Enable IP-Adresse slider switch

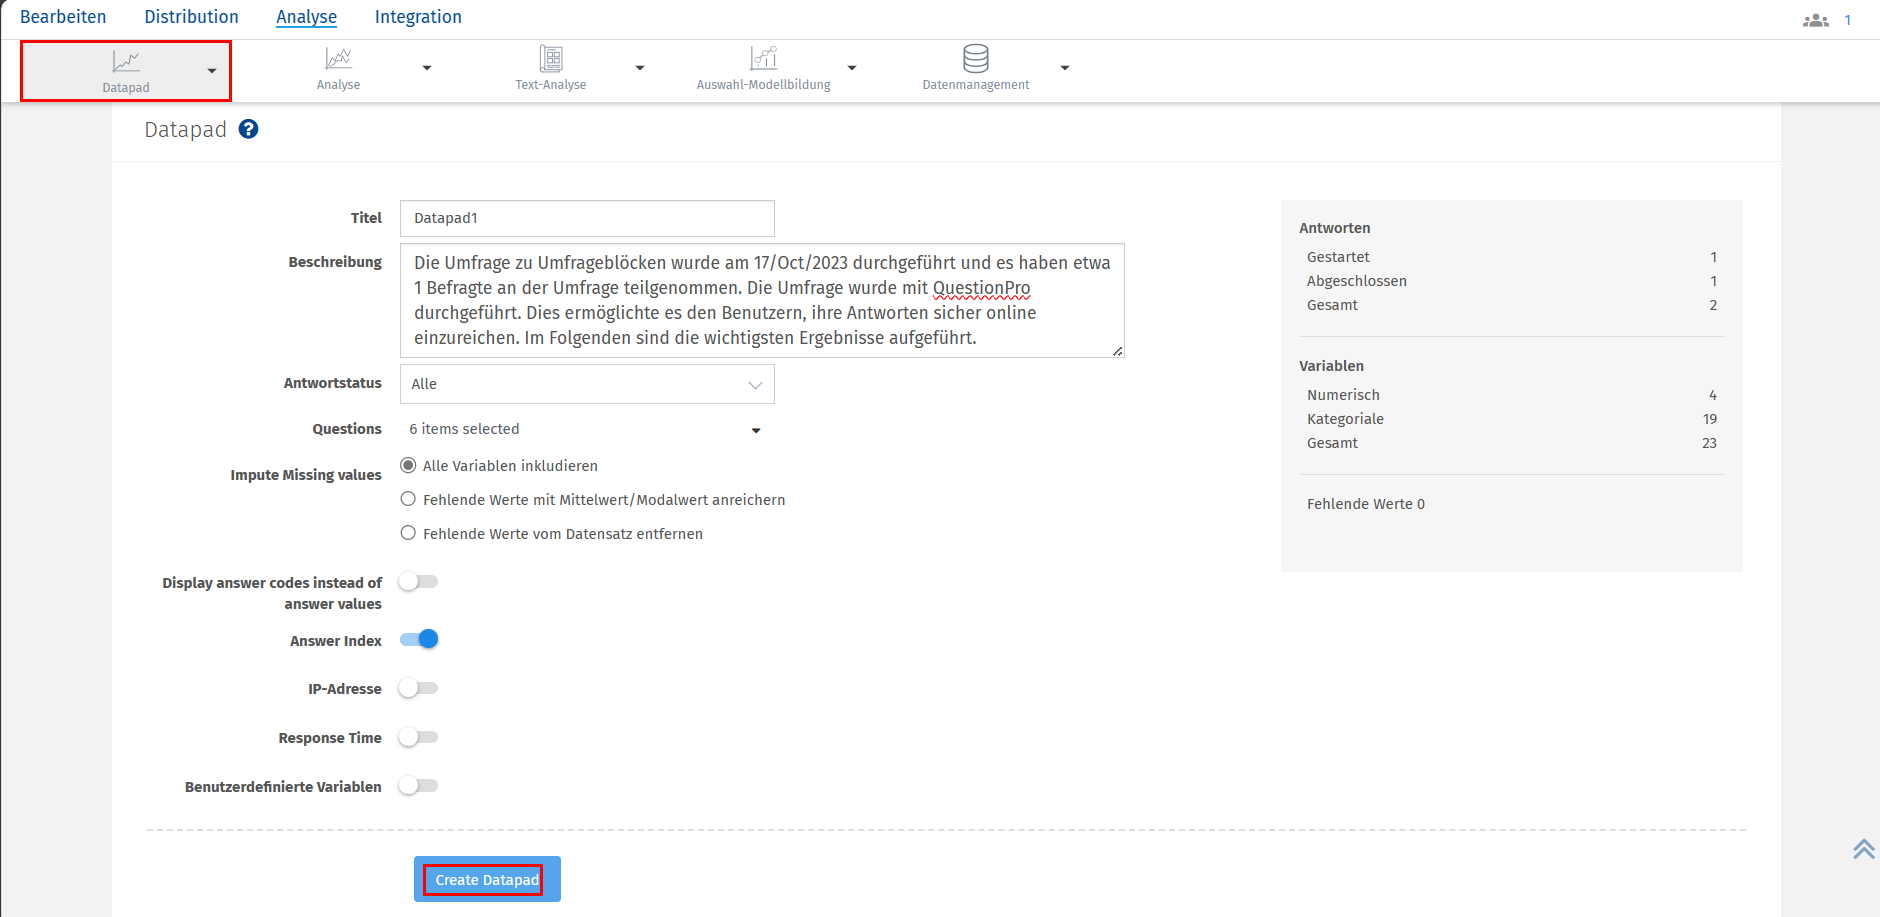pos(418,688)
